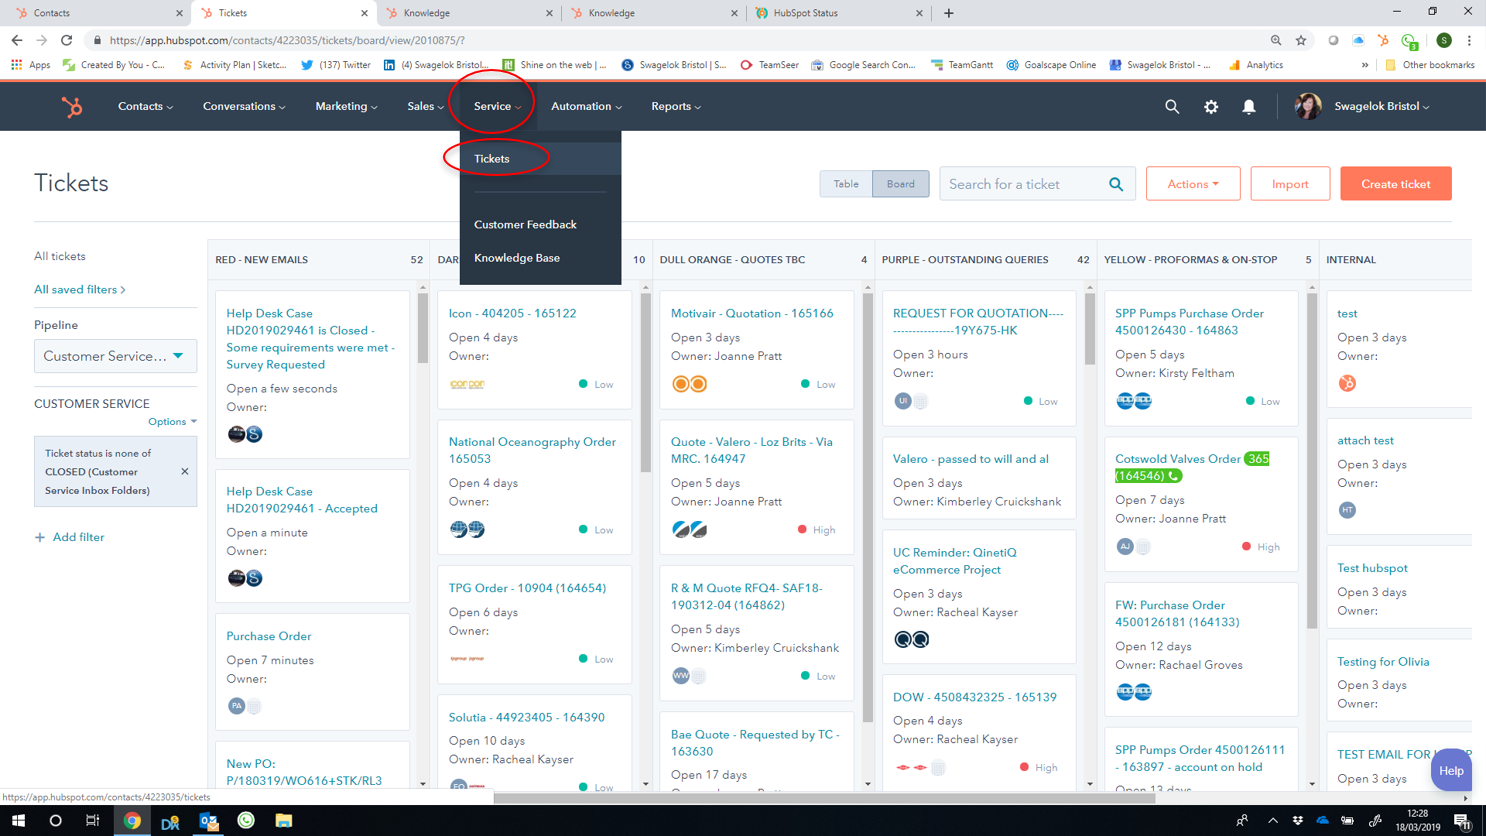Close the HubSpot Status browser tab
This screenshot has height=836, width=1486.
click(919, 13)
